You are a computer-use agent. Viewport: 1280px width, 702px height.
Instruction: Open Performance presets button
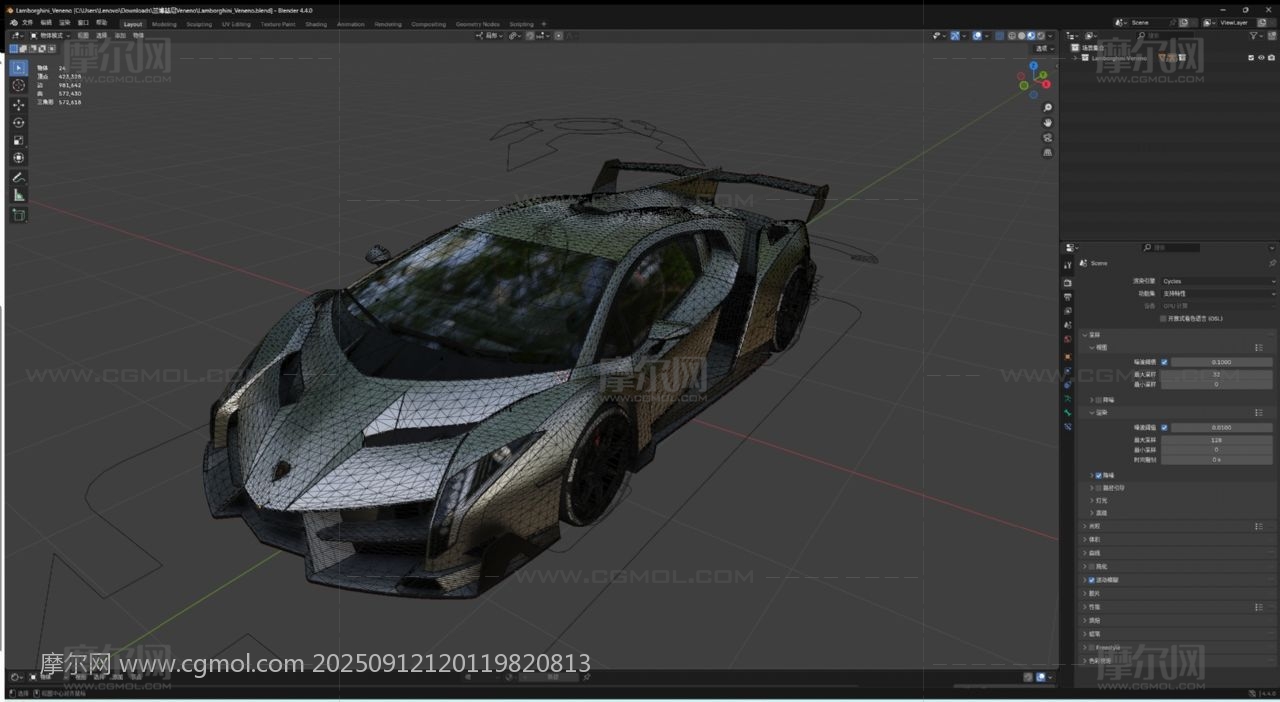coord(1259,607)
